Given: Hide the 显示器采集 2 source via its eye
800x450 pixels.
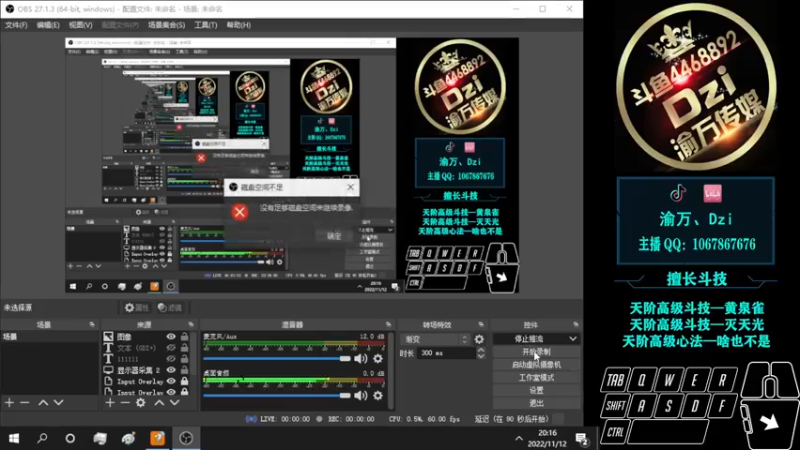Looking at the screenshot, I should click(x=171, y=370).
